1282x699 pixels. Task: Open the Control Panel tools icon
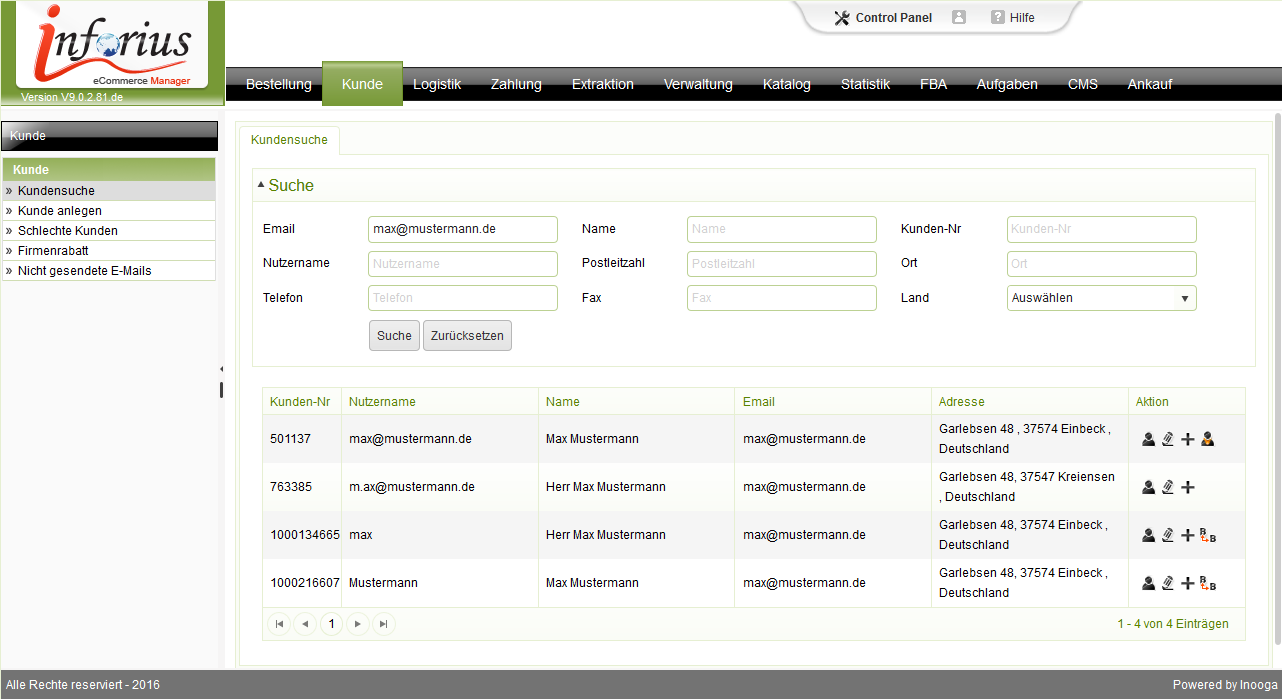pyautogui.click(x=841, y=17)
